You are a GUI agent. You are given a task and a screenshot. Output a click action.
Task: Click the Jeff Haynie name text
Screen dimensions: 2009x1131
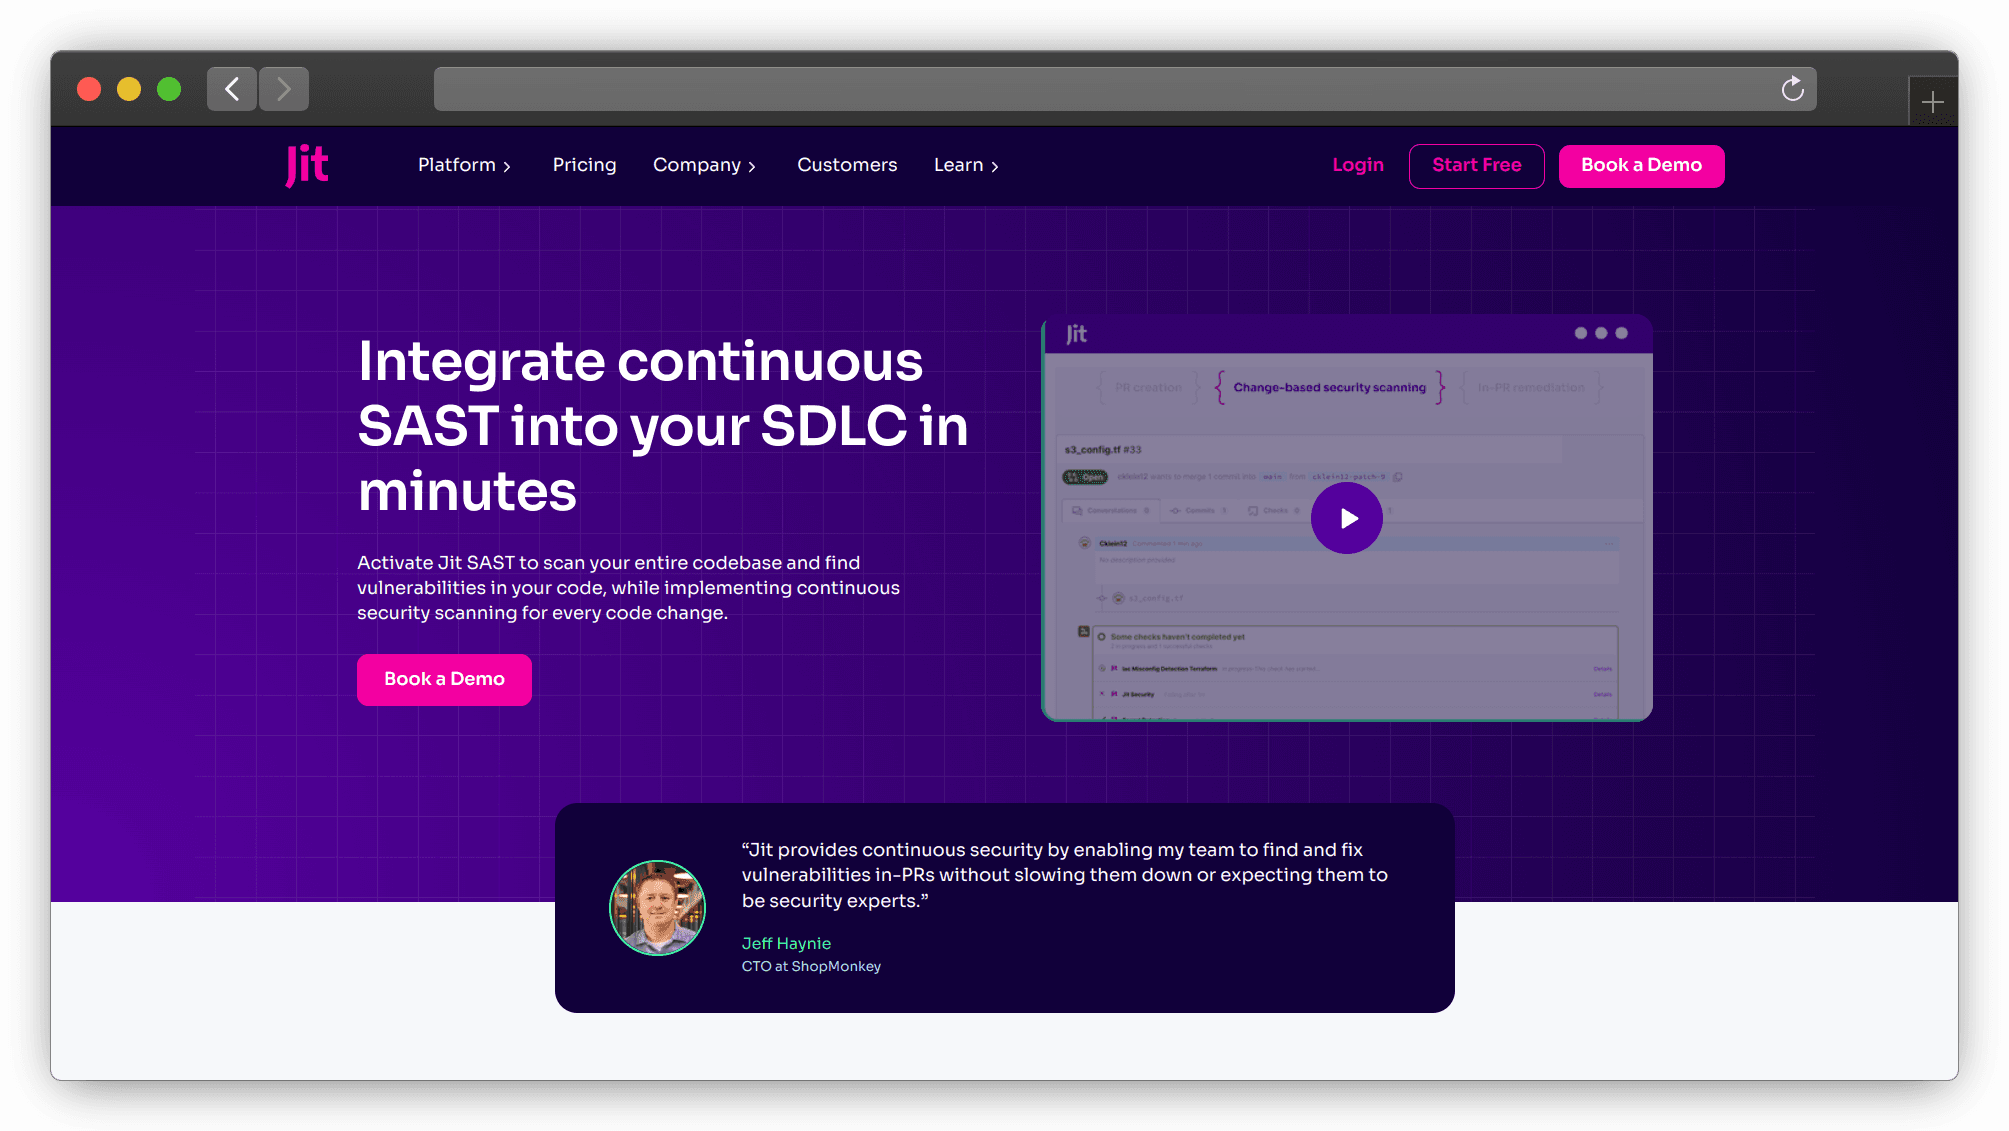pos(786,943)
